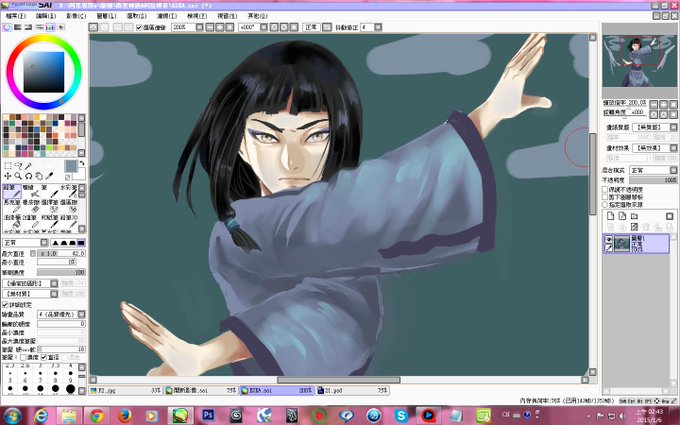Image resolution: width=680 pixels, height=425 pixels.
Task: Adjust the brush maximum size (最大直徑) slider
Action: tap(61, 253)
